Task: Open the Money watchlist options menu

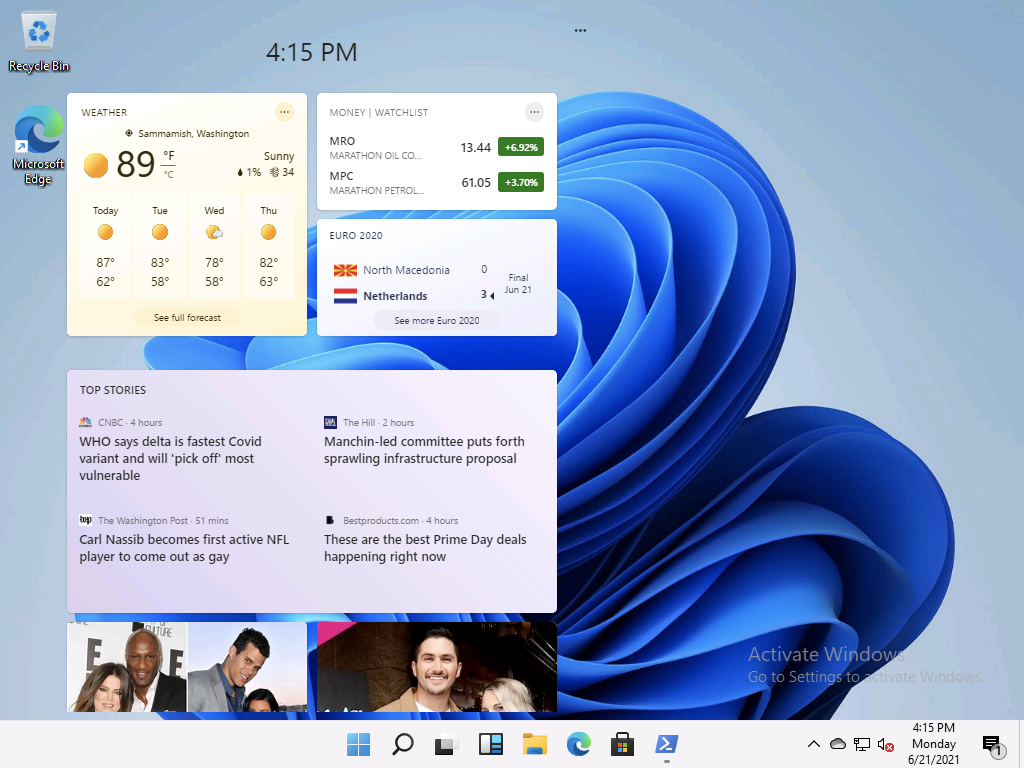Action: pos(534,112)
